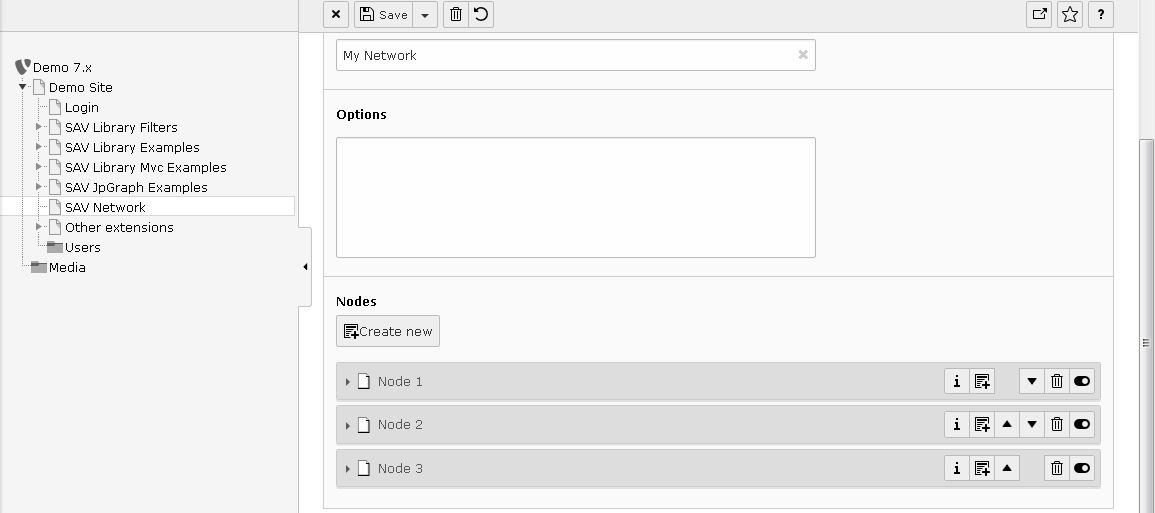Open the Media folder in page tree
This screenshot has width=1155, height=513.
67,267
